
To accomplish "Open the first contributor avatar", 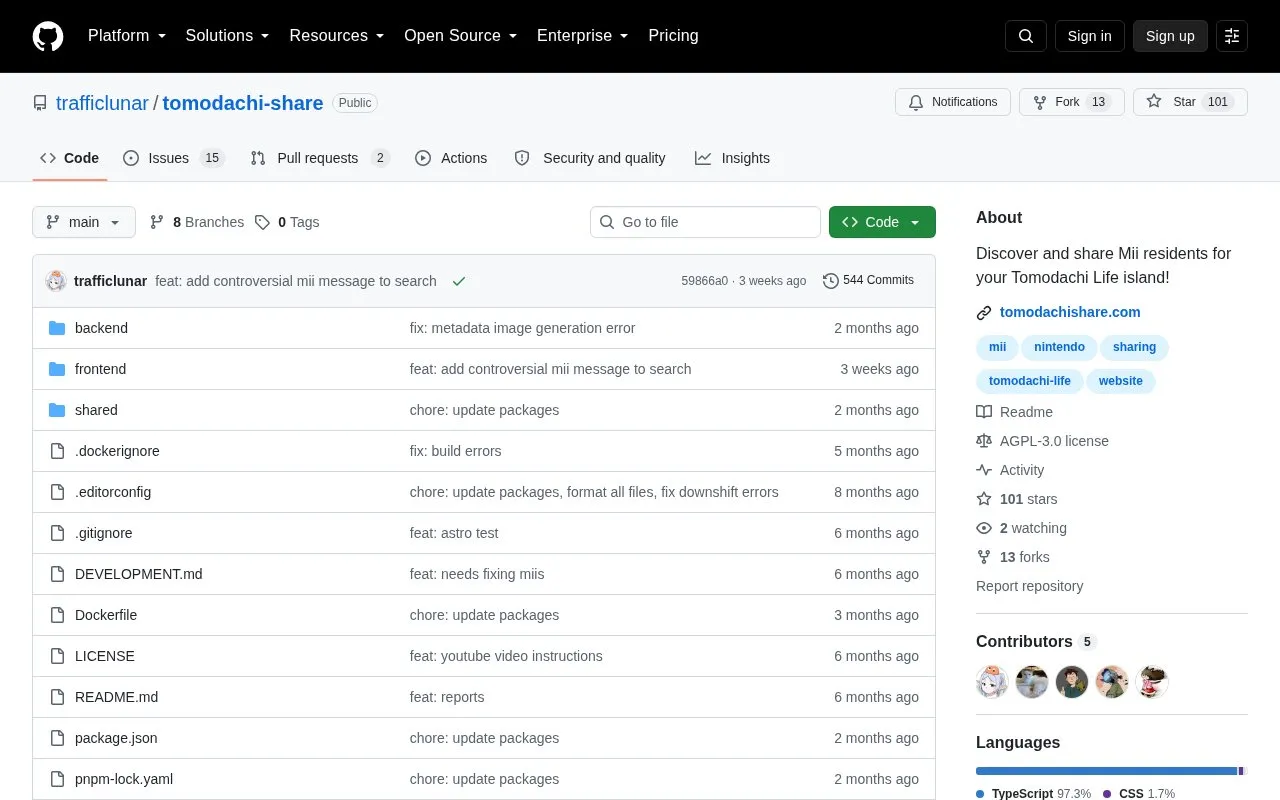I will click(992, 682).
